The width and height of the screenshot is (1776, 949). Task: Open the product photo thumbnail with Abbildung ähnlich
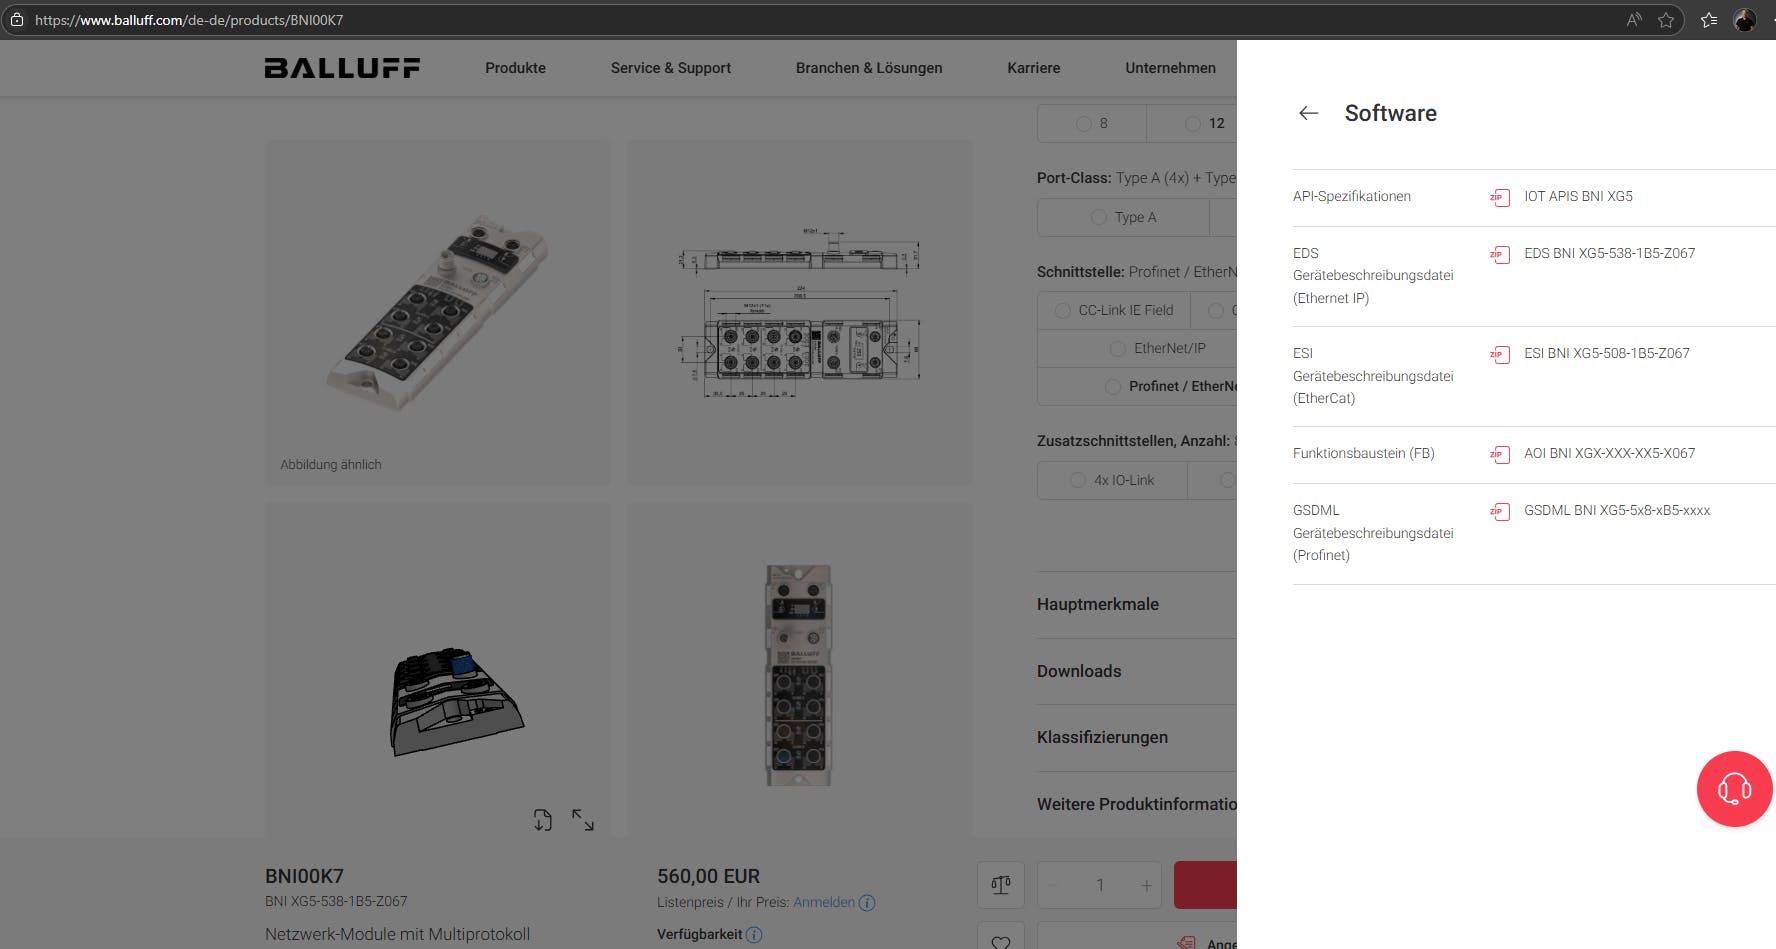[x=437, y=312]
